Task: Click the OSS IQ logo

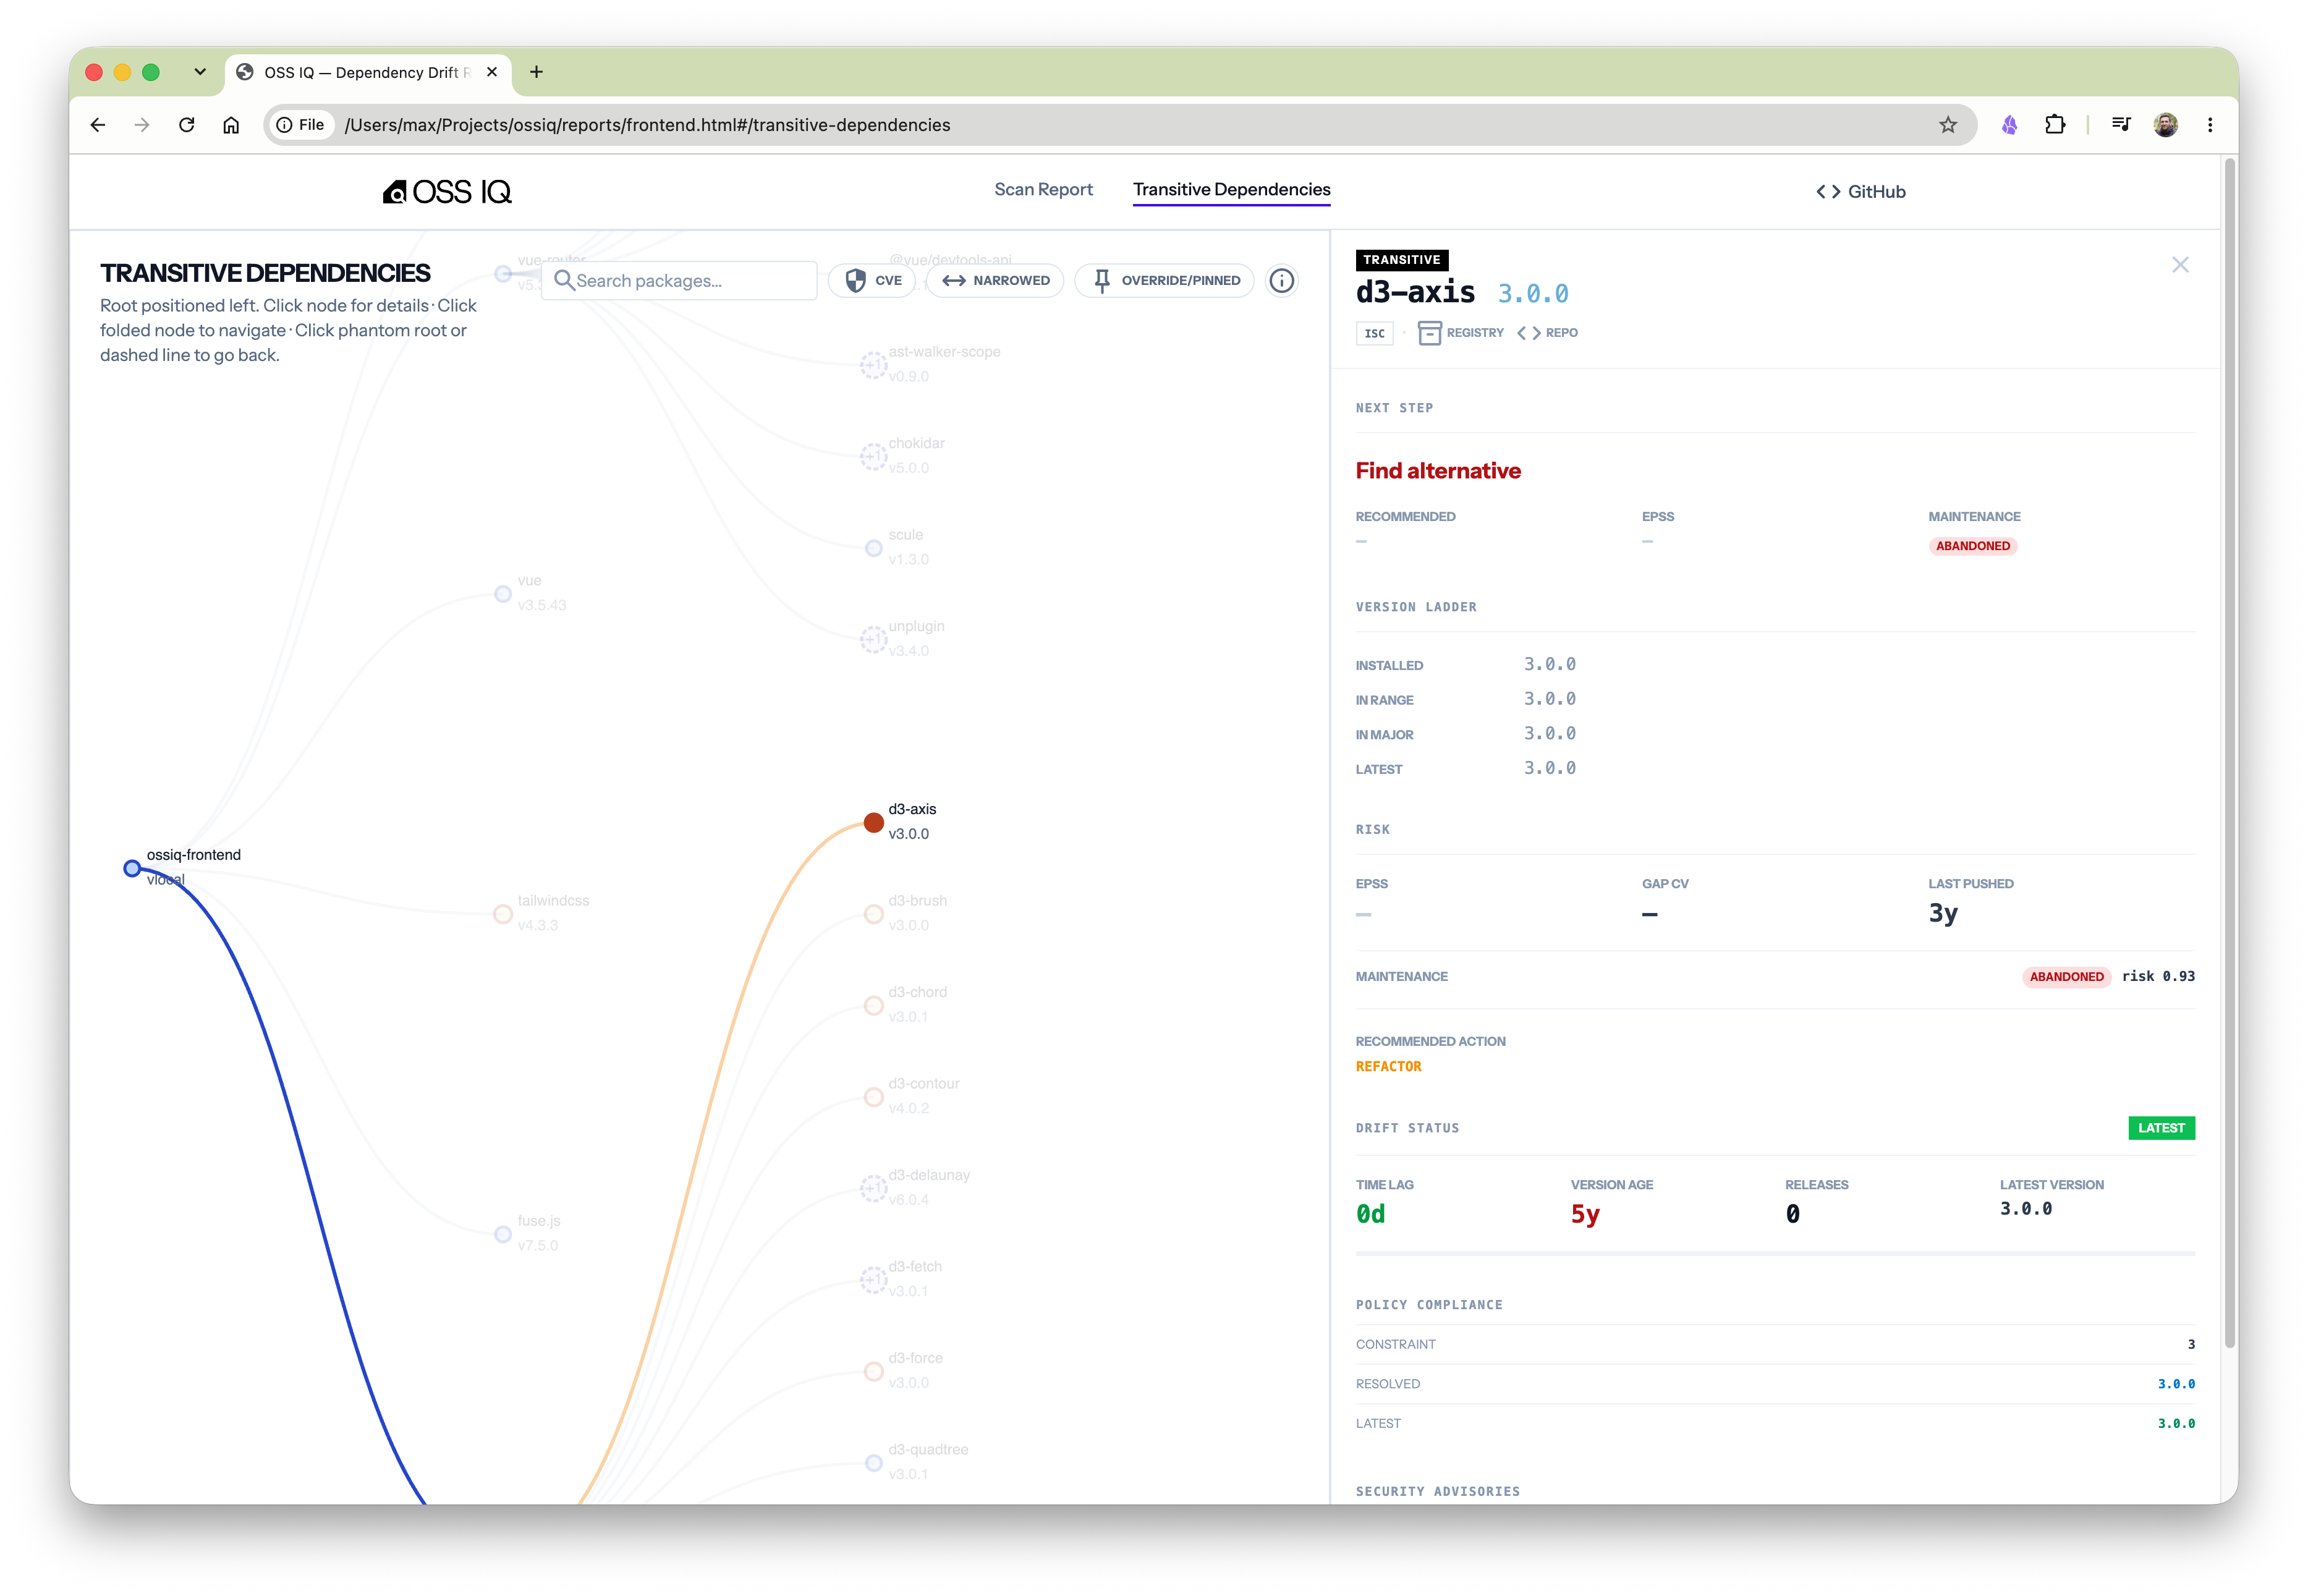Action: pos(447,191)
